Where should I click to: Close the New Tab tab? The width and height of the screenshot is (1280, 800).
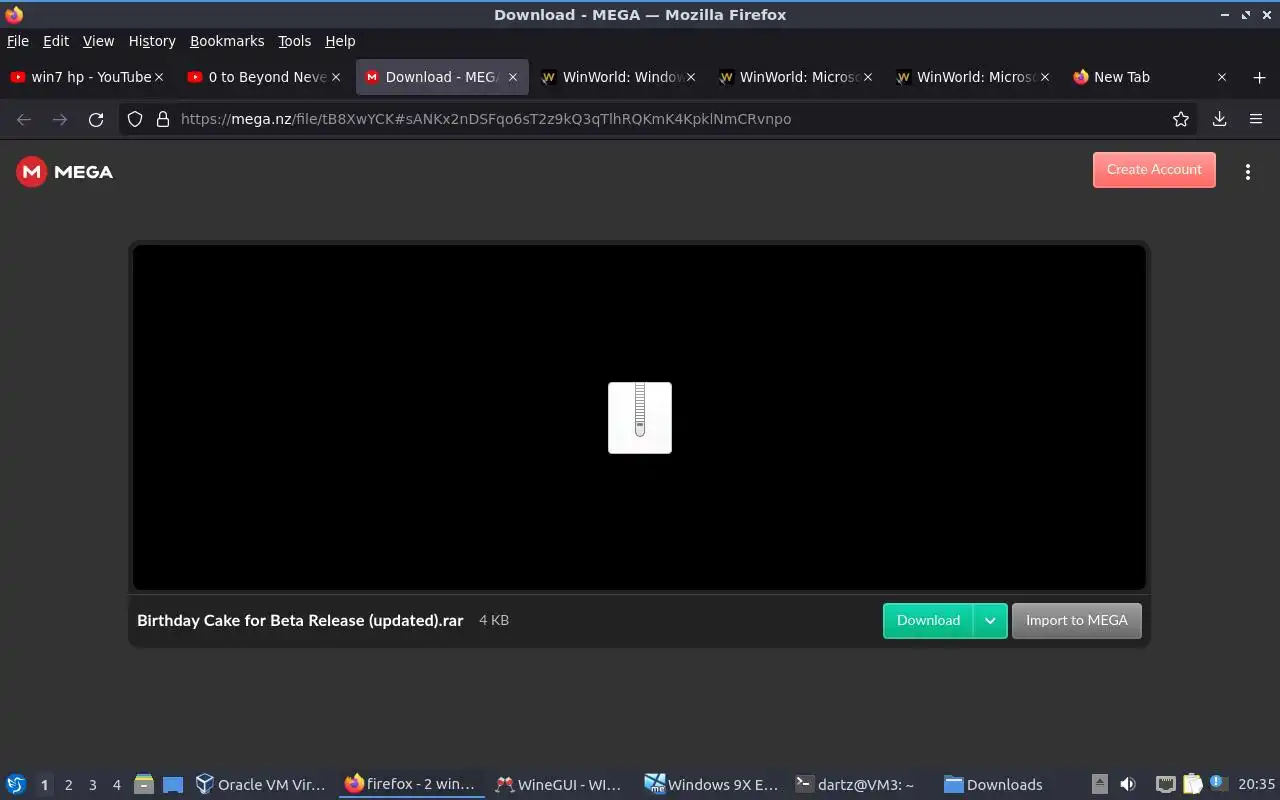click(x=1221, y=77)
